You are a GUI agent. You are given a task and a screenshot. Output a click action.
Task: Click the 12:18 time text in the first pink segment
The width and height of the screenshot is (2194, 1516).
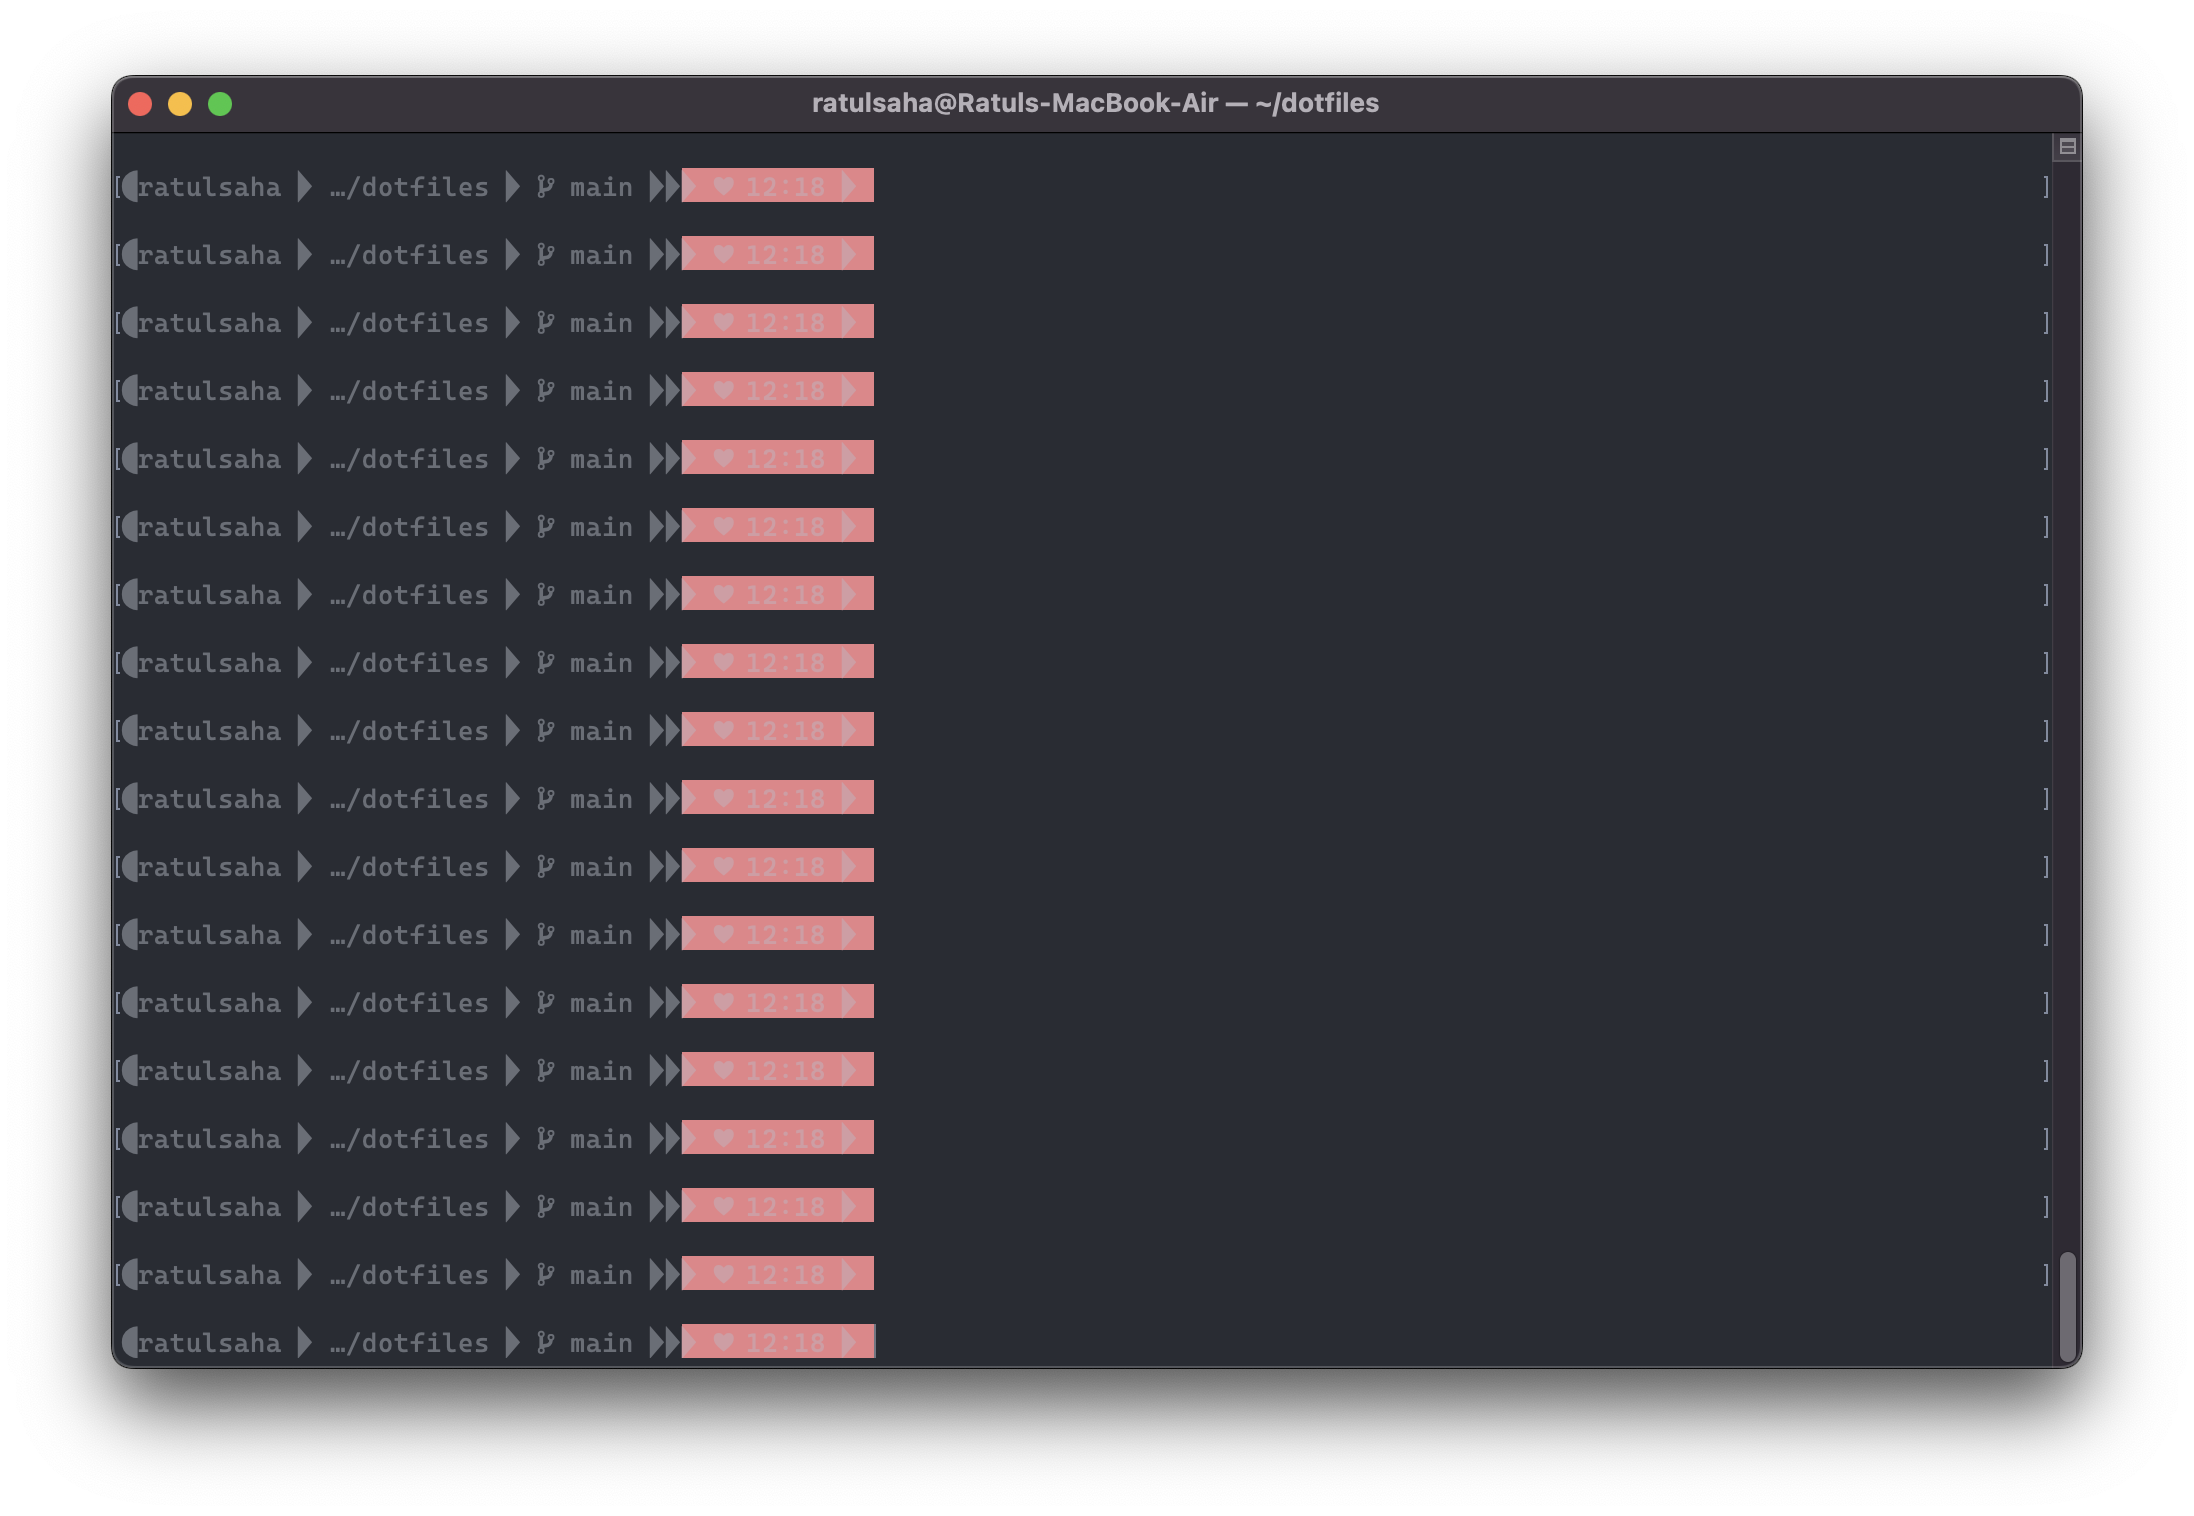788,186
